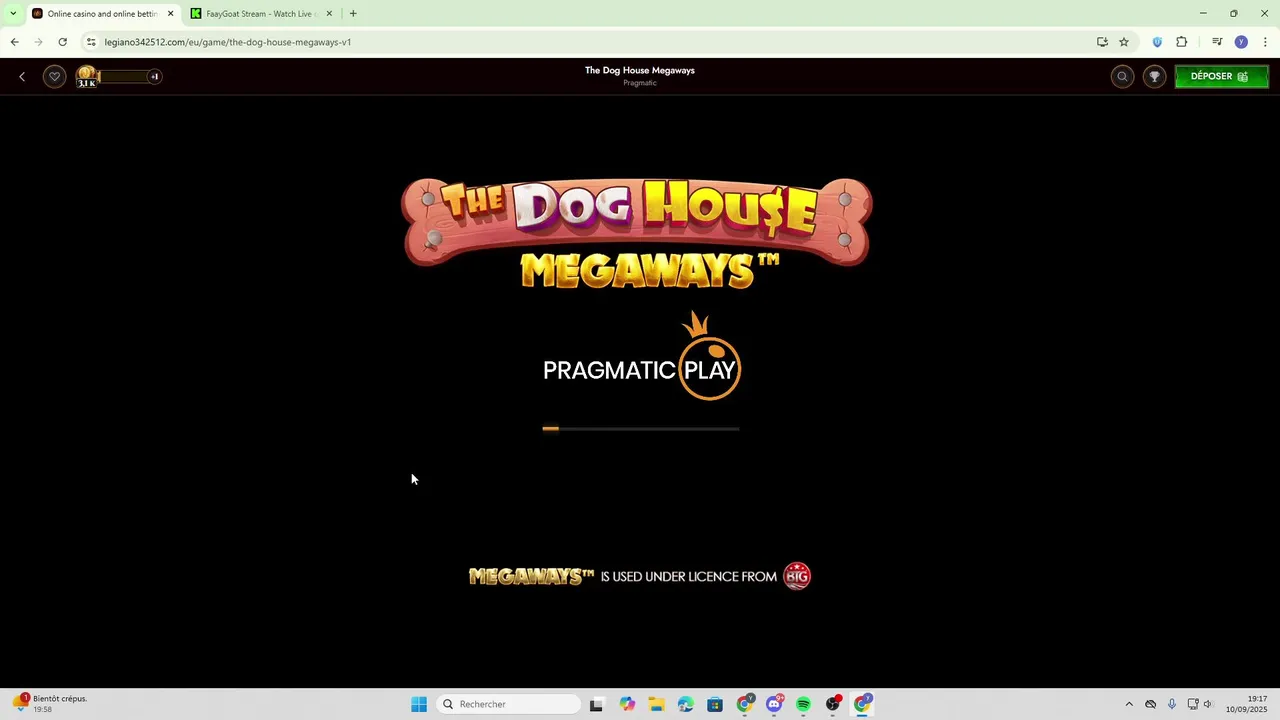
Task: Open volume control in system tray
Action: click(1208, 704)
